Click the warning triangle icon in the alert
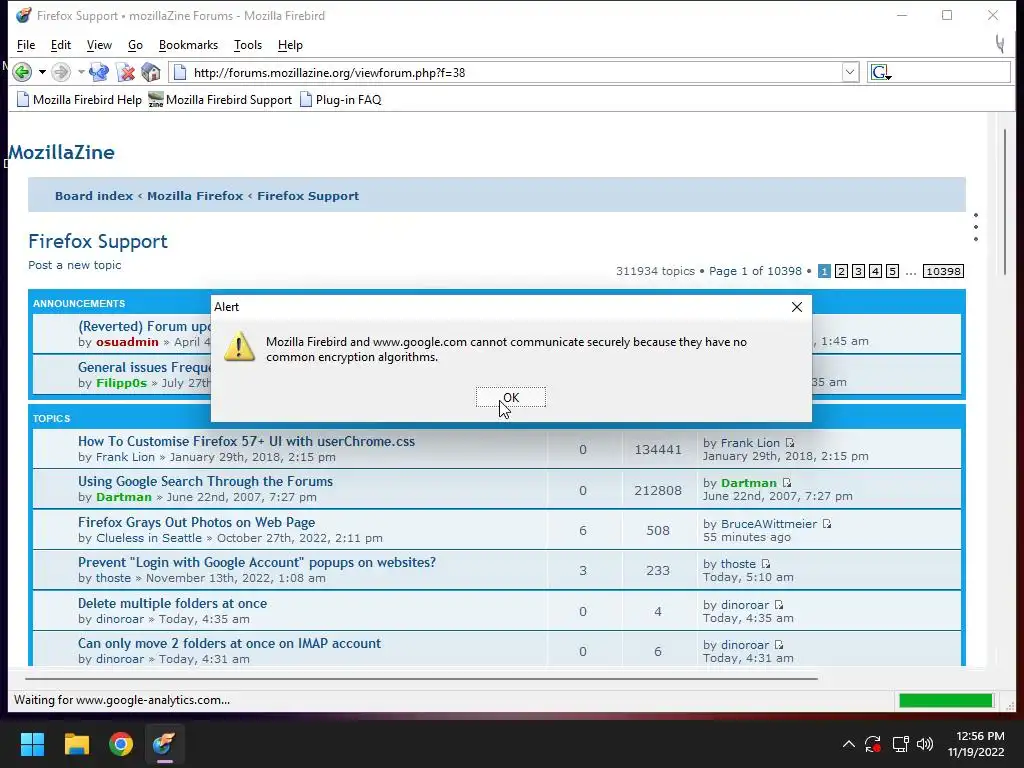 pyautogui.click(x=239, y=346)
